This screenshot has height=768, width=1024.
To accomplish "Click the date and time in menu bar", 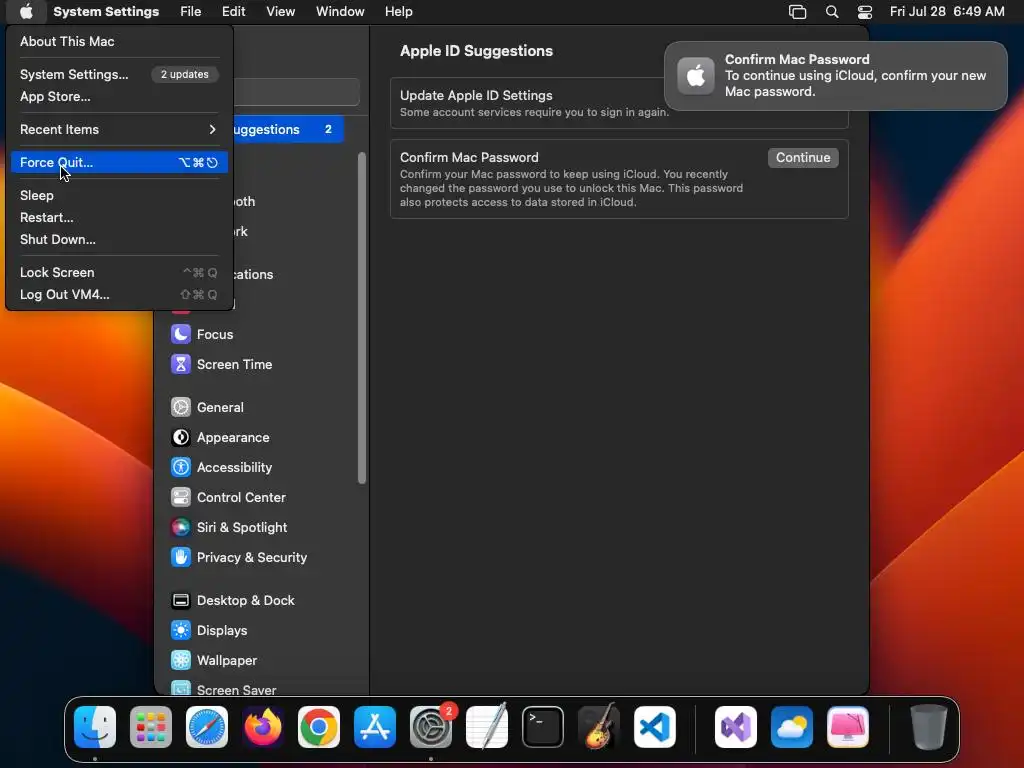I will pos(947,12).
